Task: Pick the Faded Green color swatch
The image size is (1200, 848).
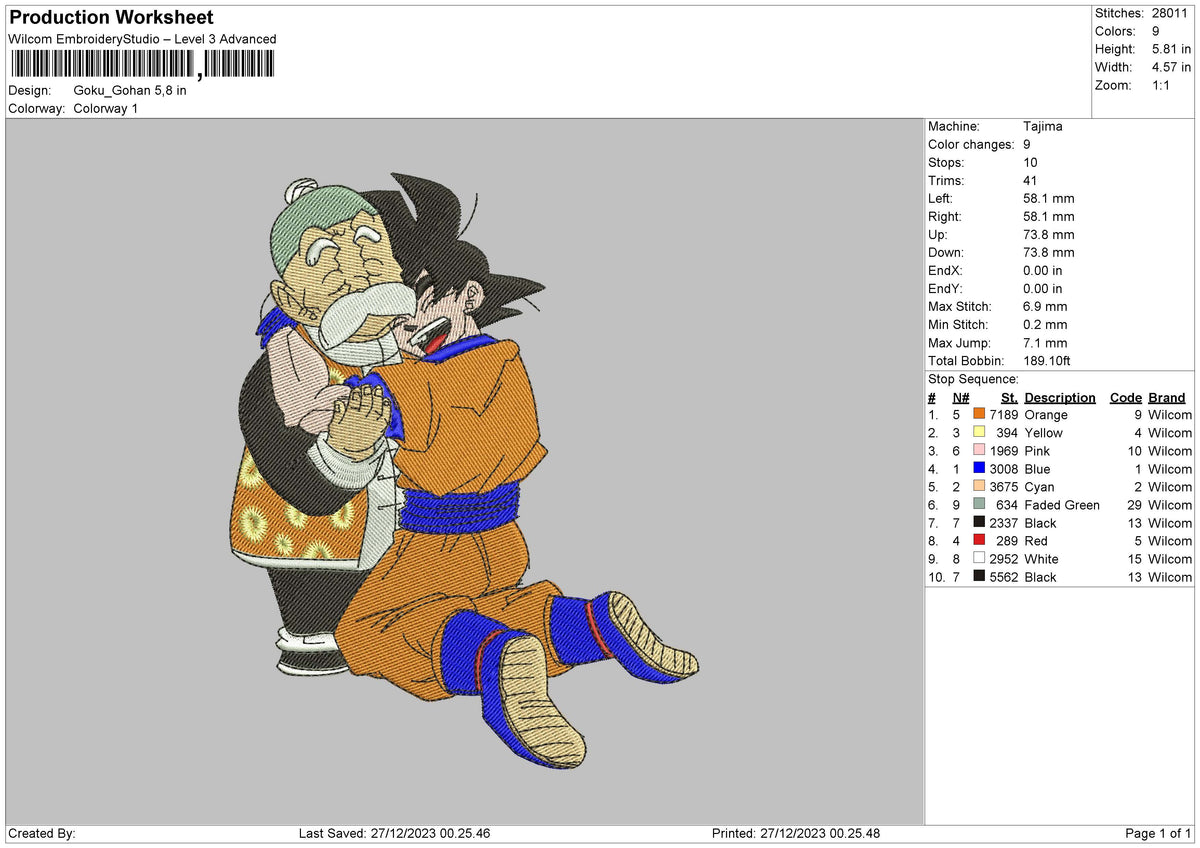Action: 979,504
